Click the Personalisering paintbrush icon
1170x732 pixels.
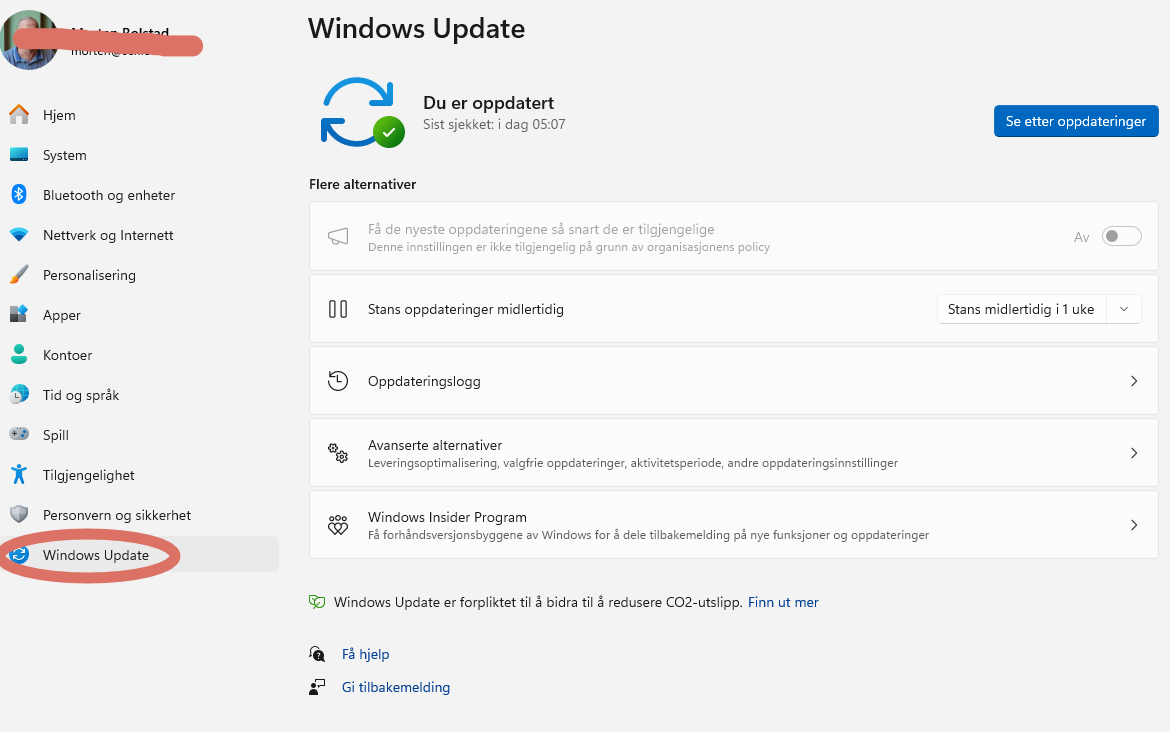point(19,275)
